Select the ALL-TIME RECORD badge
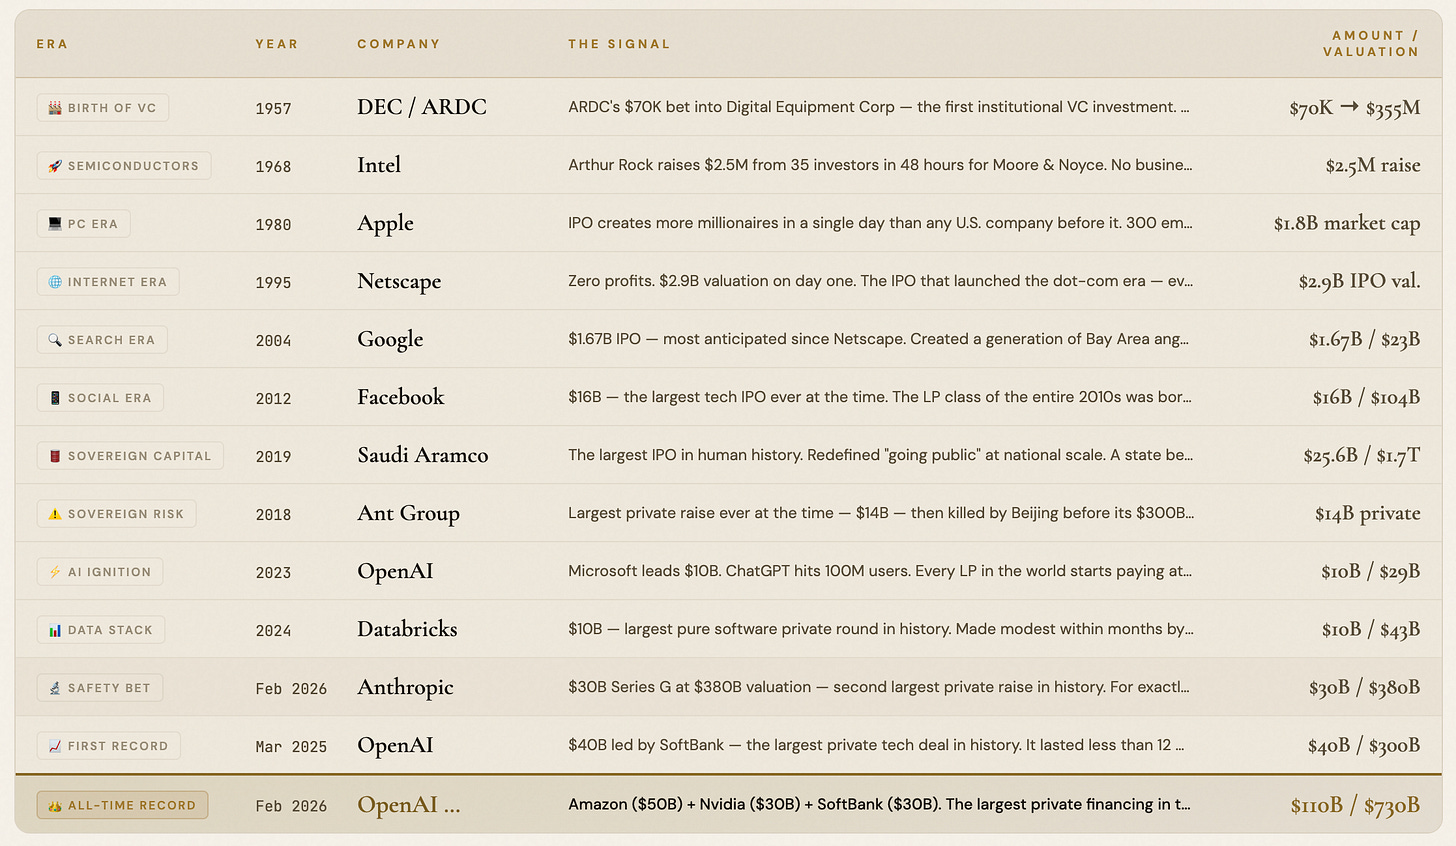This screenshot has height=846, width=1456. (x=122, y=805)
